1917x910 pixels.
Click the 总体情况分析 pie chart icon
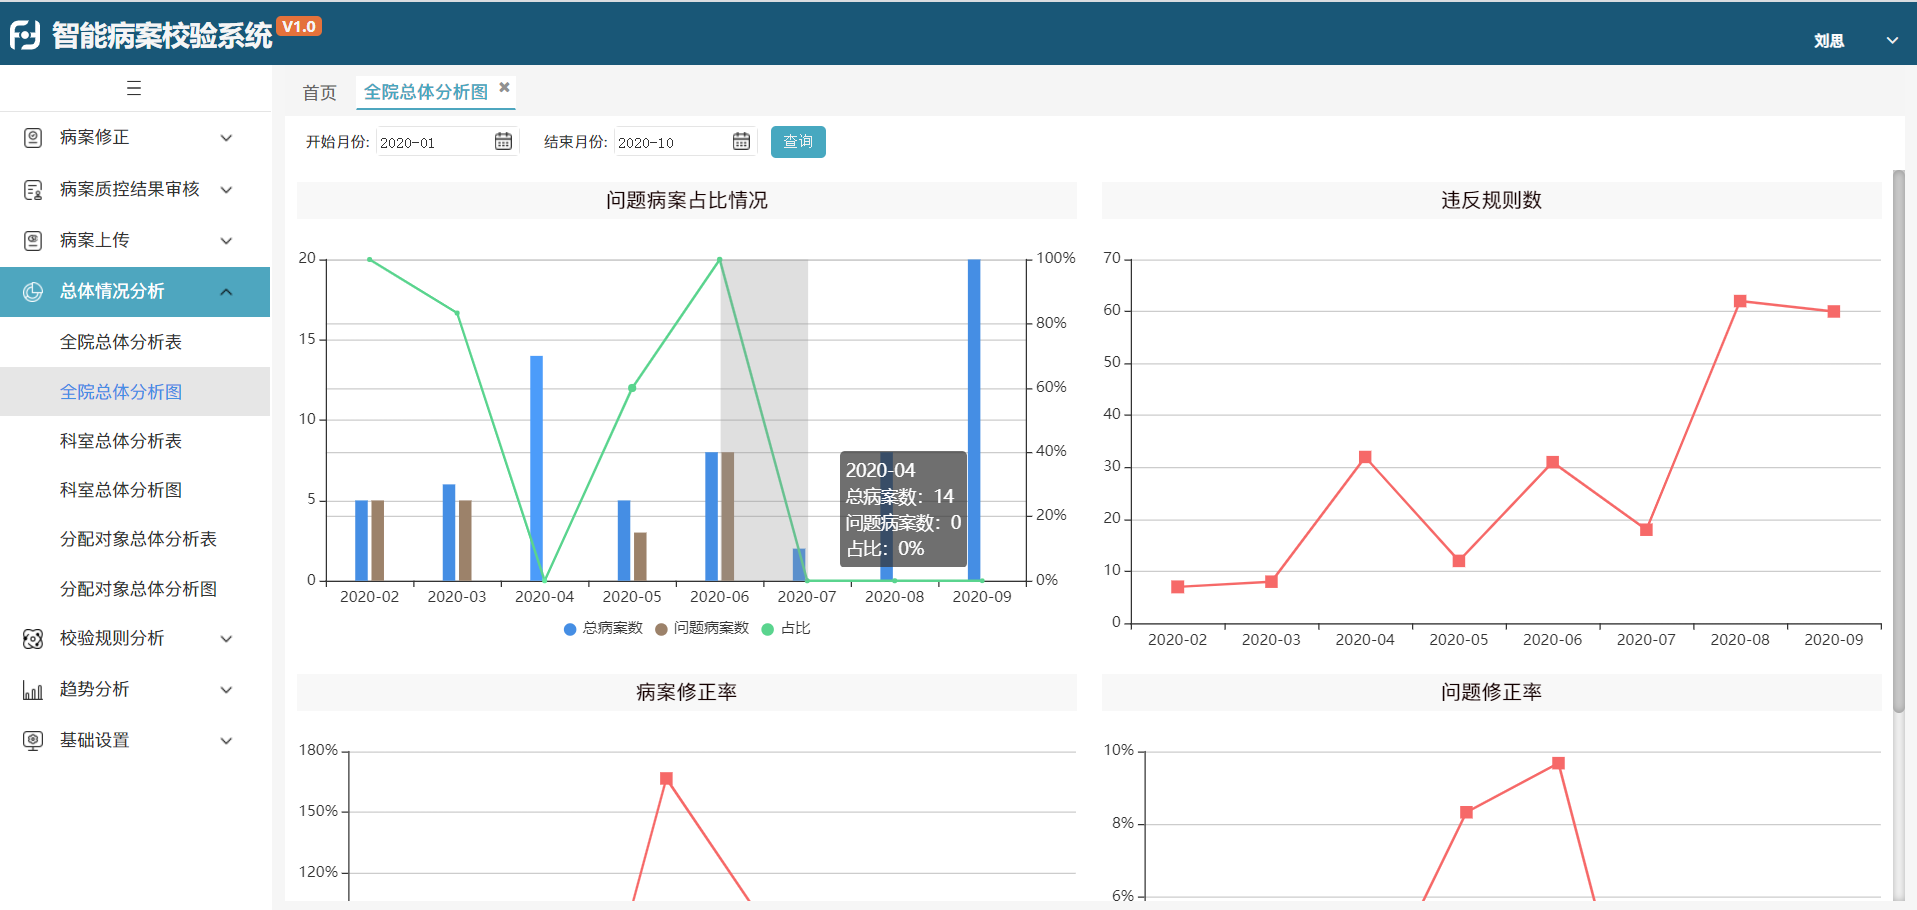33,291
